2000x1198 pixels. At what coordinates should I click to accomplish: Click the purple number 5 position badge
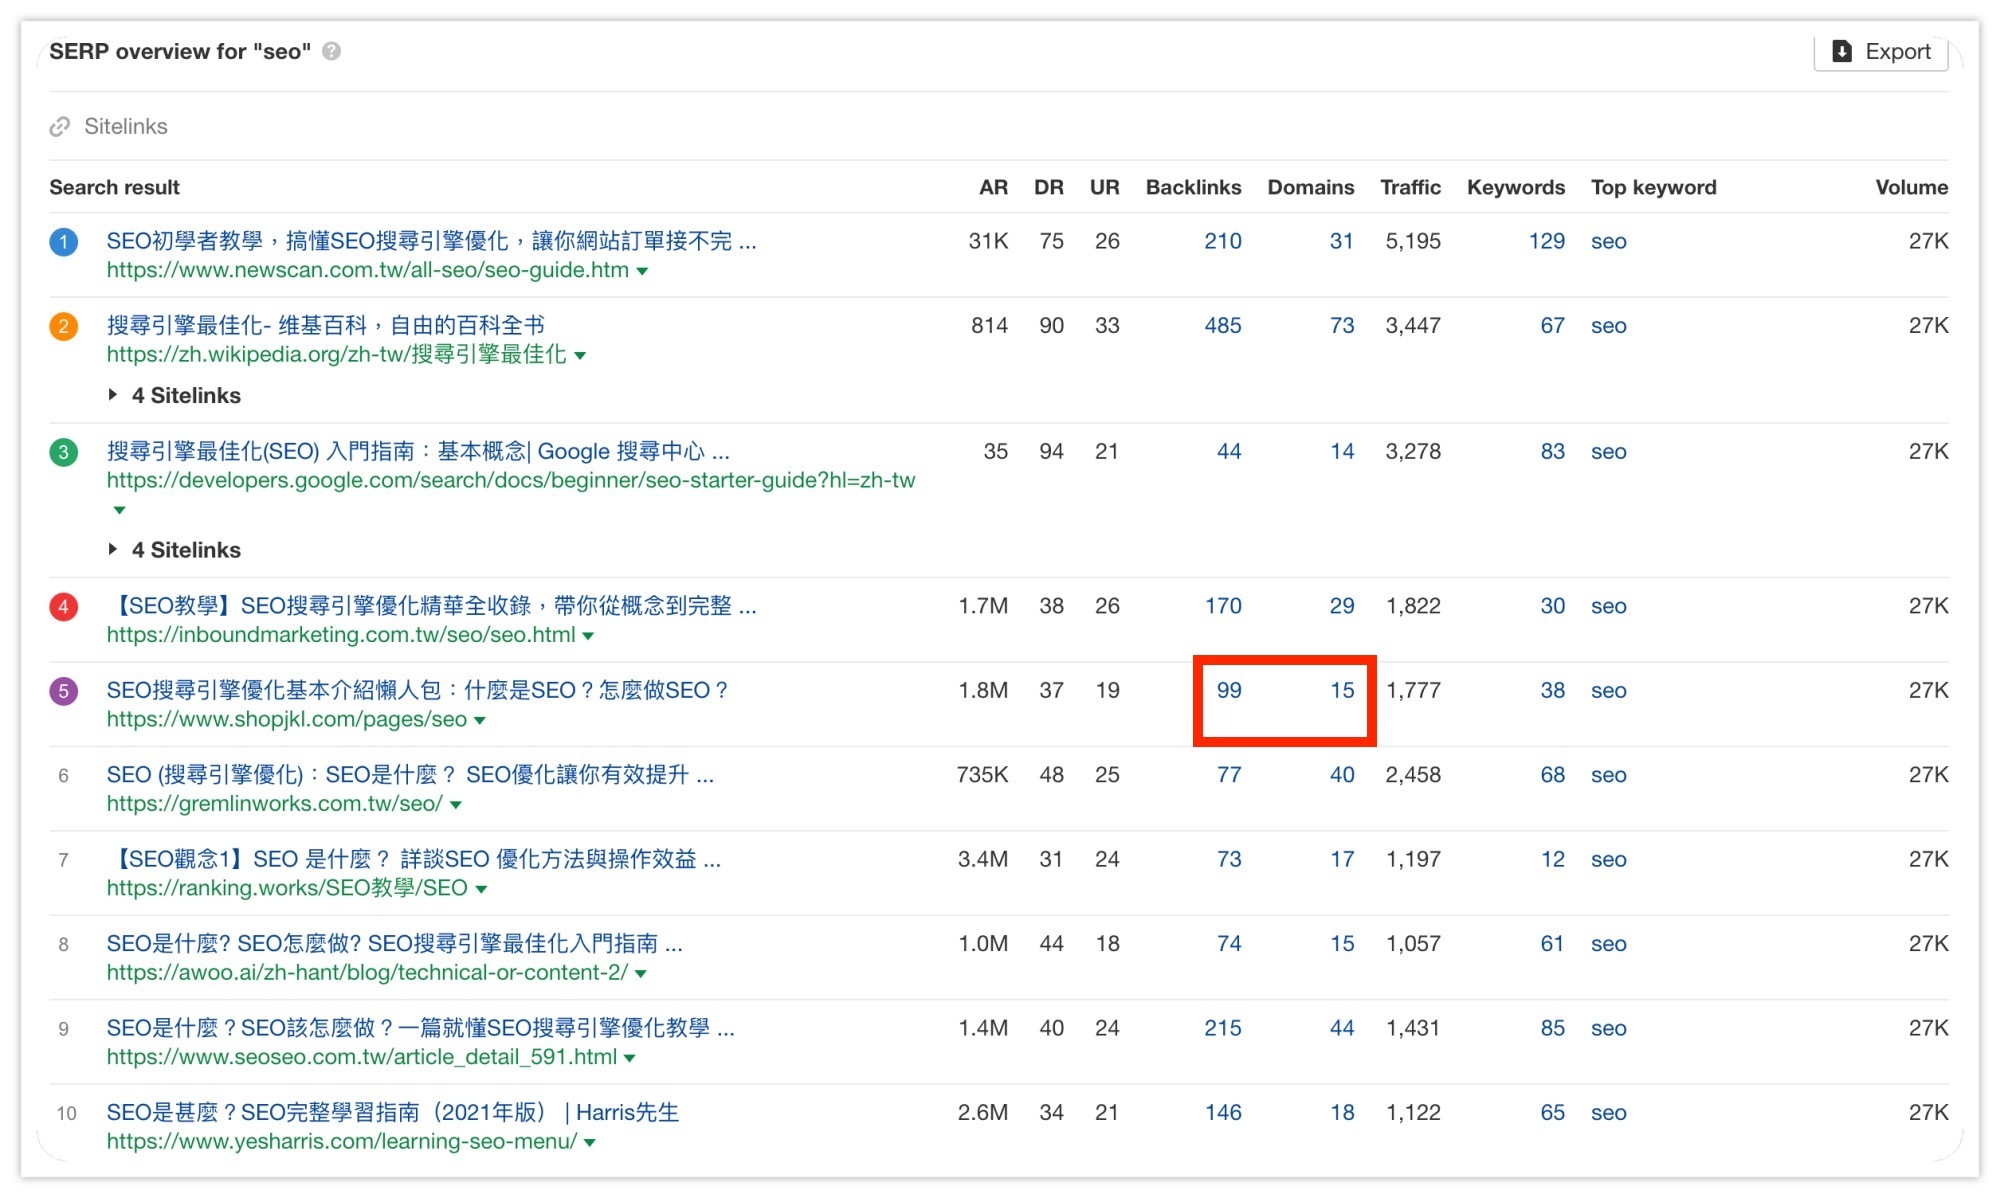click(x=64, y=691)
